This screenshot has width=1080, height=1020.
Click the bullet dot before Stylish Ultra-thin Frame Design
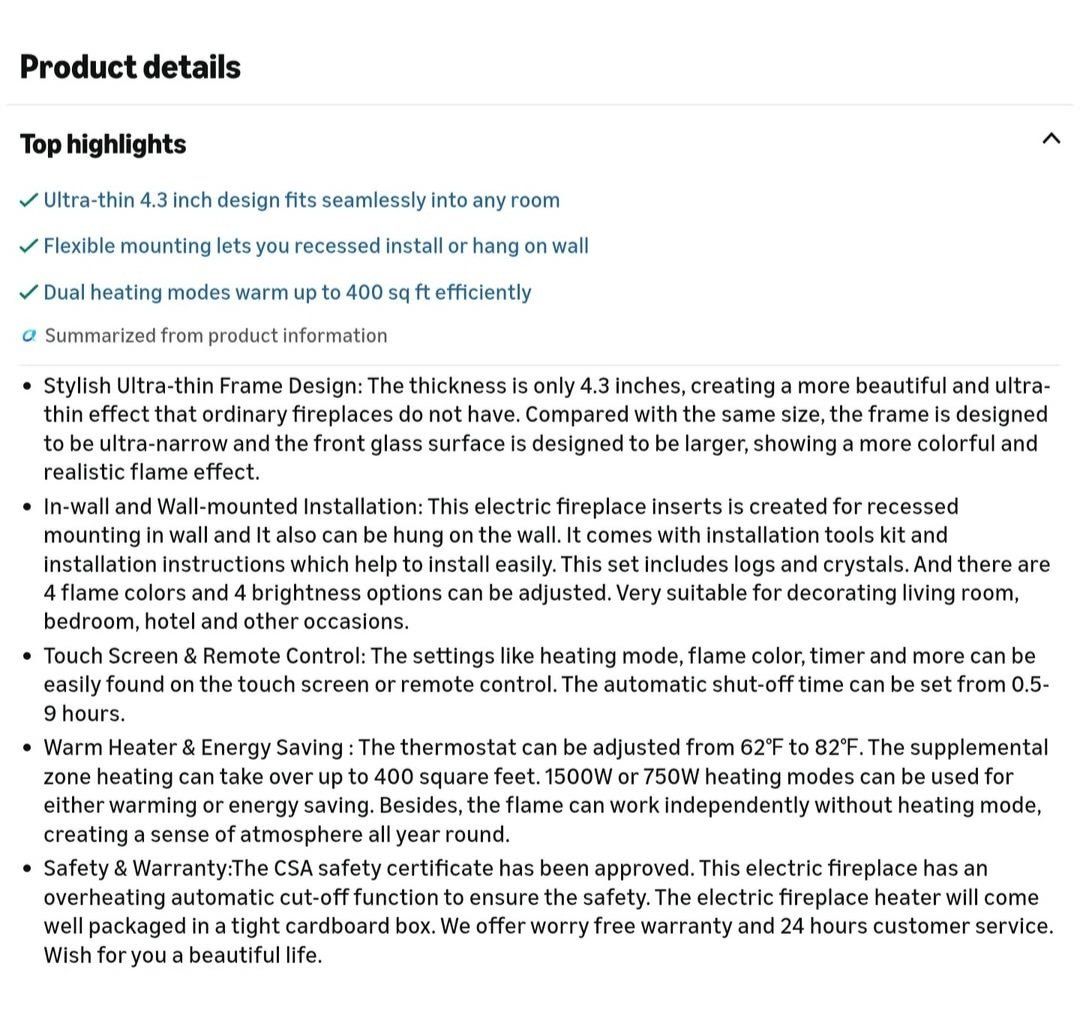[x=27, y=386]
